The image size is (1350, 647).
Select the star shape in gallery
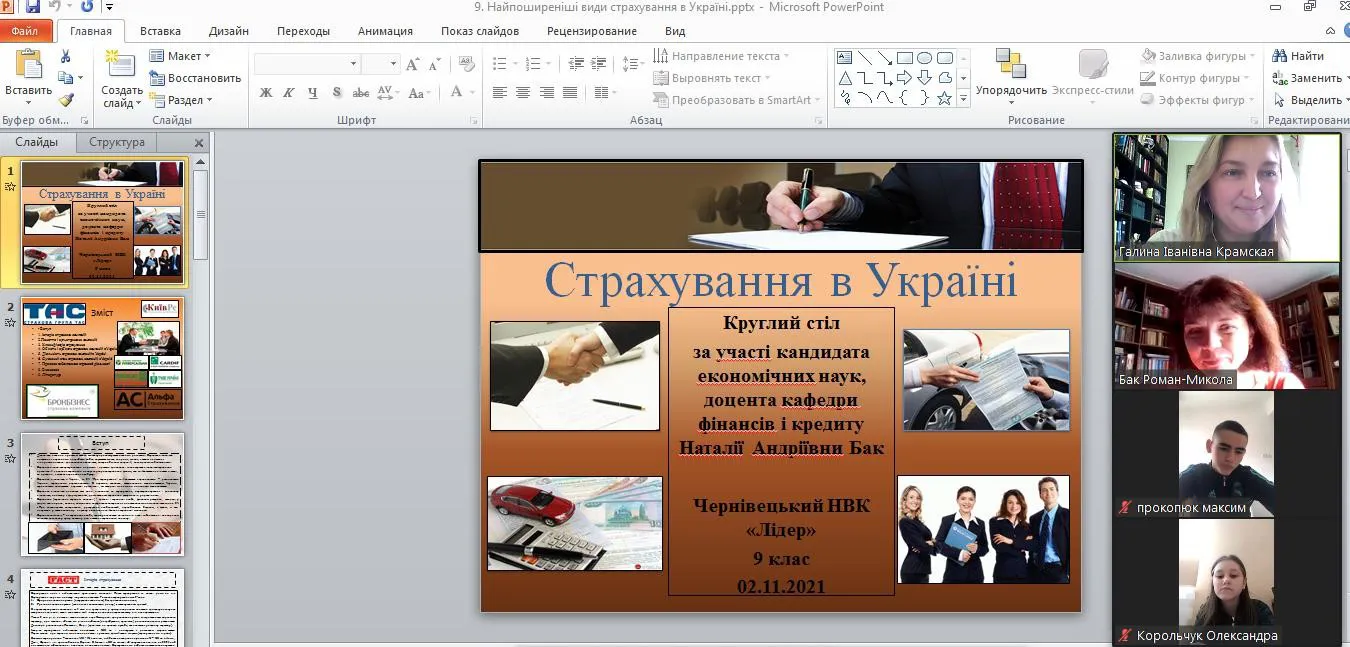click(x=944, y=98)
